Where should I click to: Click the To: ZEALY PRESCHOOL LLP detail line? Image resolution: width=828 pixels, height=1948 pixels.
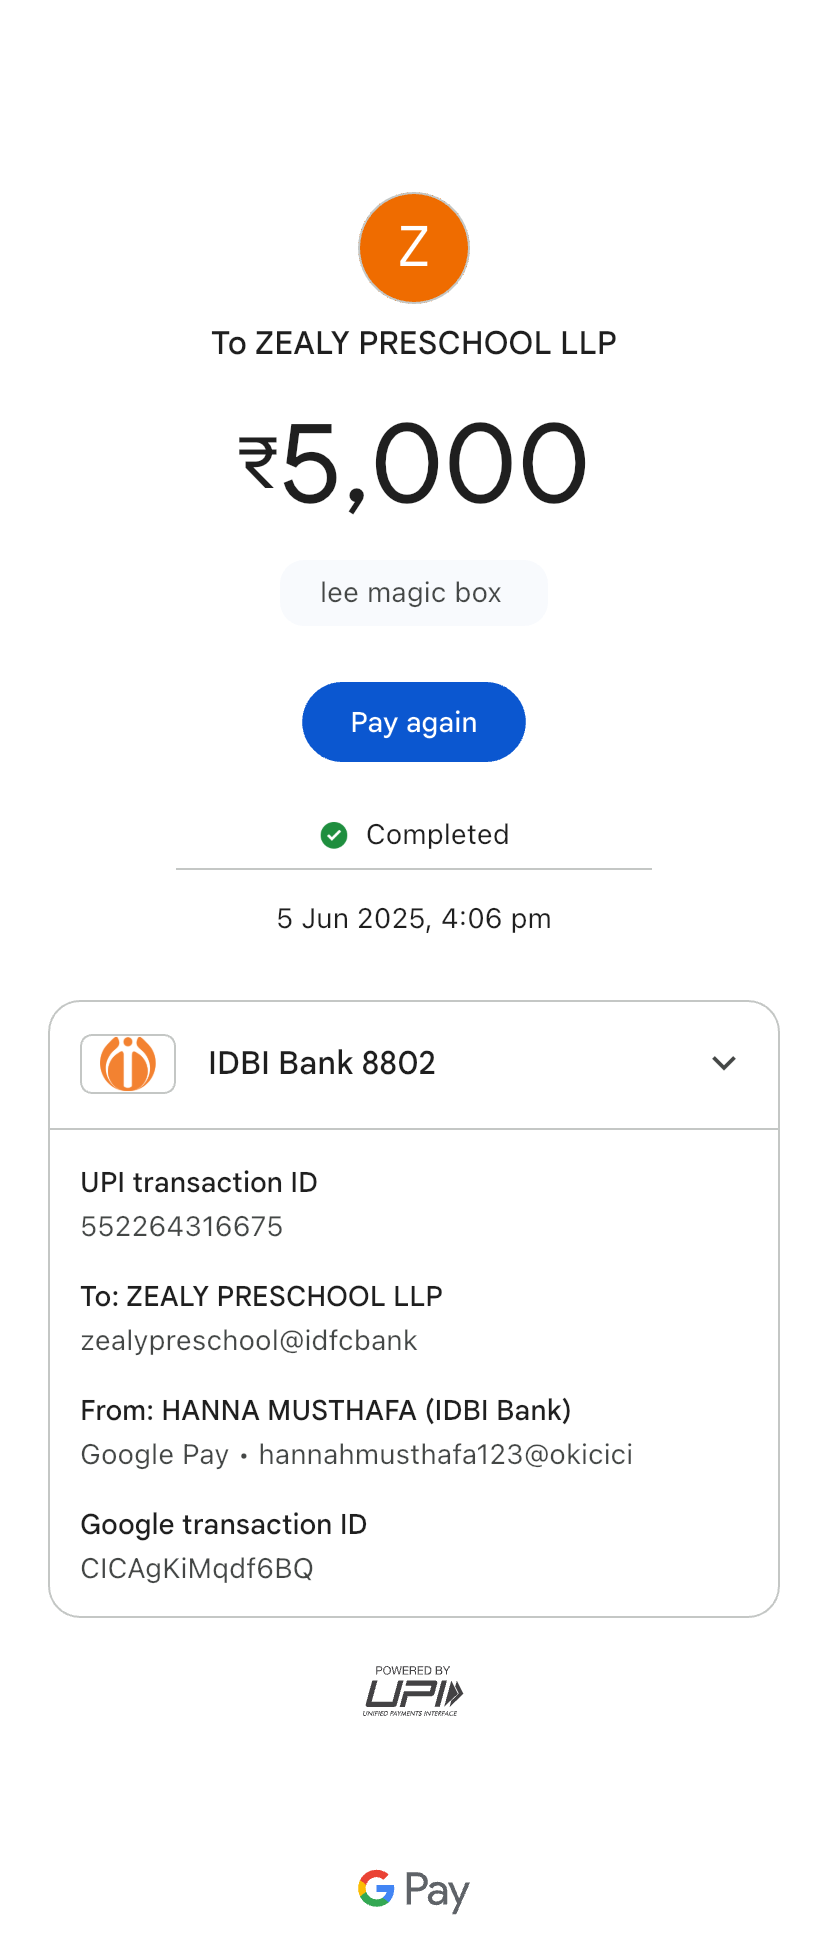click(x=262, y=1297)
